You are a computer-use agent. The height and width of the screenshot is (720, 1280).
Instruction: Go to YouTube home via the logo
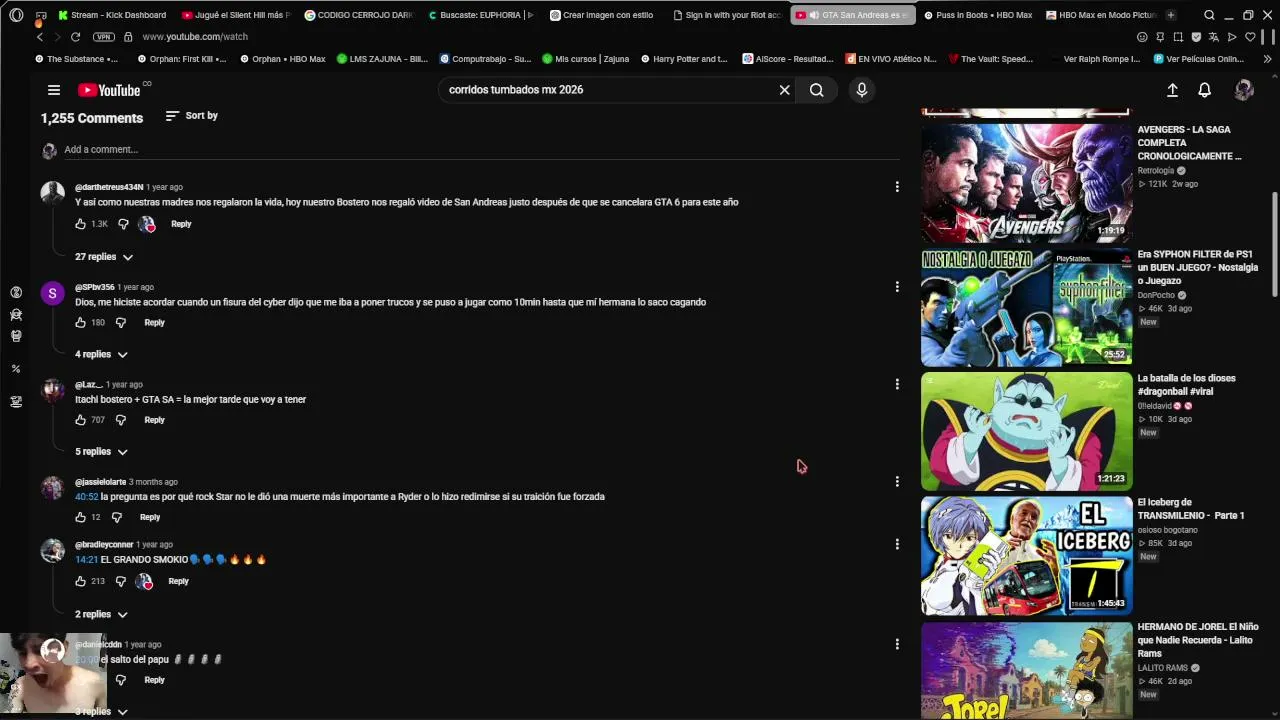tap(109, 90)
